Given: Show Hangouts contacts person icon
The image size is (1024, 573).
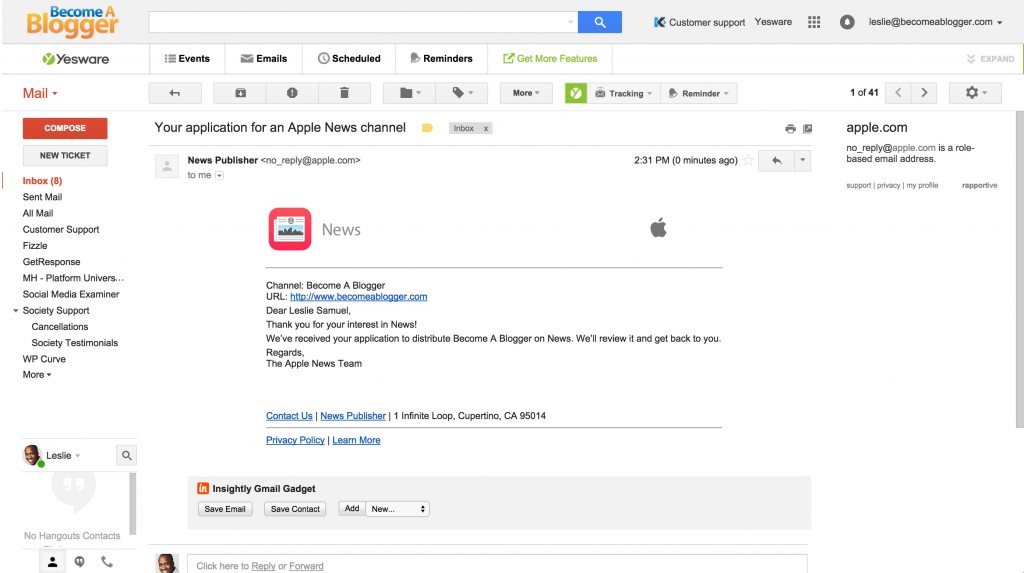Looking at the screenshot, I should tap(52, 562).
